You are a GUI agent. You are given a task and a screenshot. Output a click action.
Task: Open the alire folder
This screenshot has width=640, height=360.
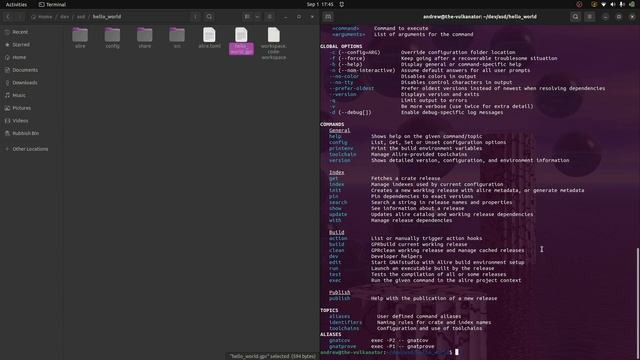80,38
